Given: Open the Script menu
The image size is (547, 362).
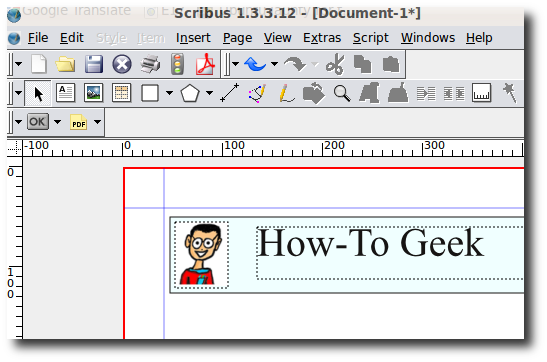Looking at the screenshot, I should 370,38.
